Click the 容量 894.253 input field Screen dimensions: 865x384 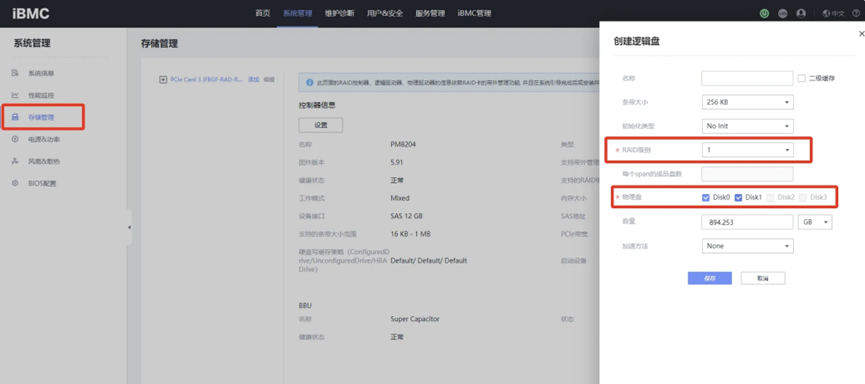coord(747,222)
